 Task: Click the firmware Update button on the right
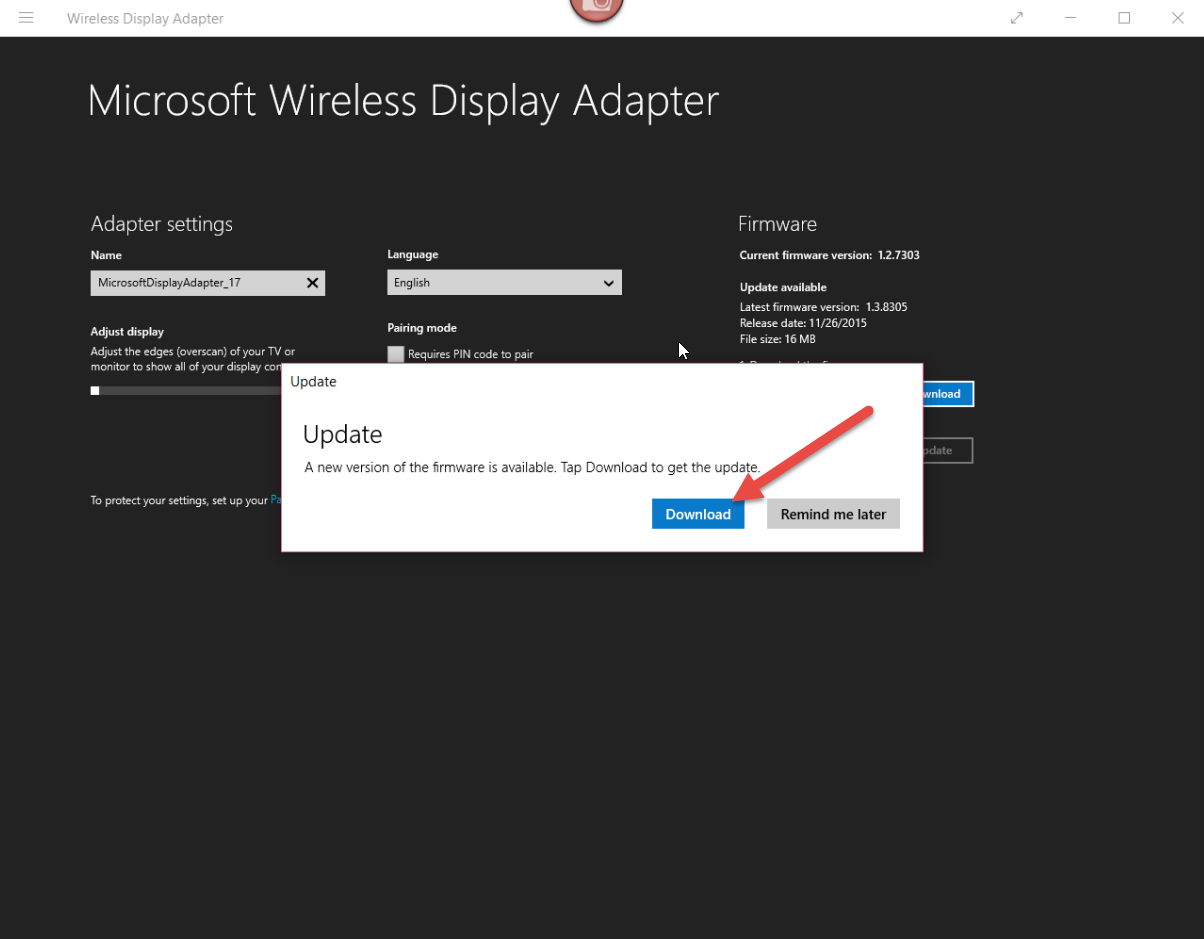coord(947,450)
